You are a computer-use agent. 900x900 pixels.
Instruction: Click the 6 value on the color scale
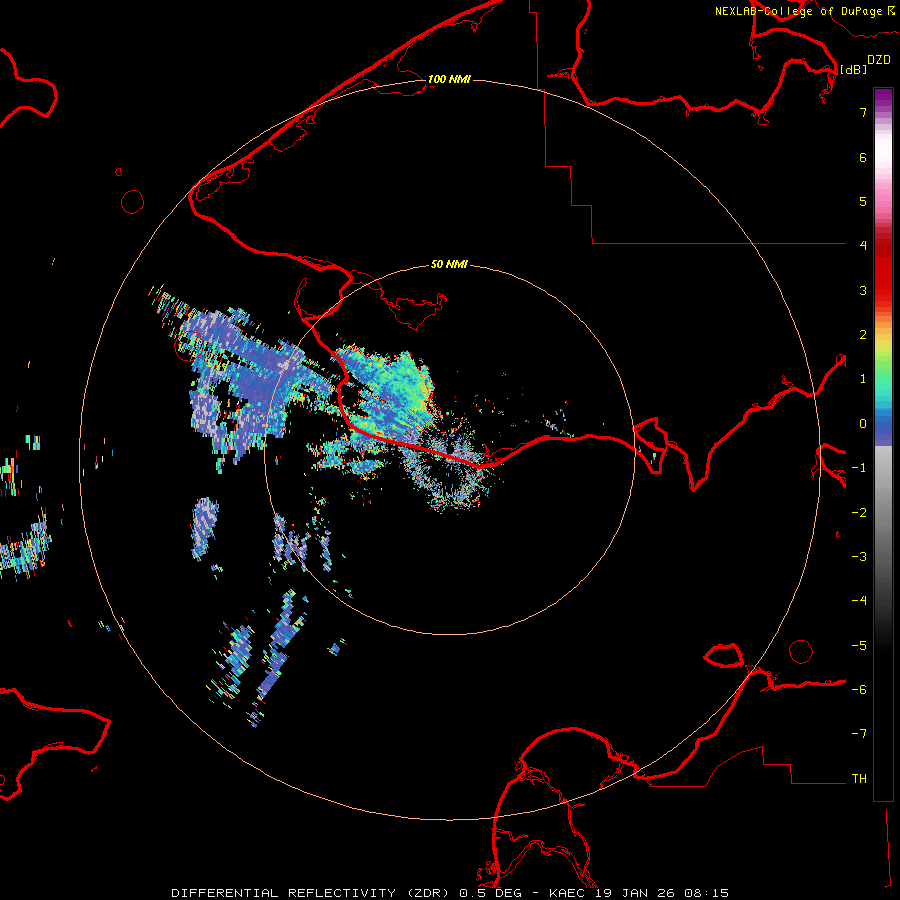pyautogui.click(x=863, y=157)
